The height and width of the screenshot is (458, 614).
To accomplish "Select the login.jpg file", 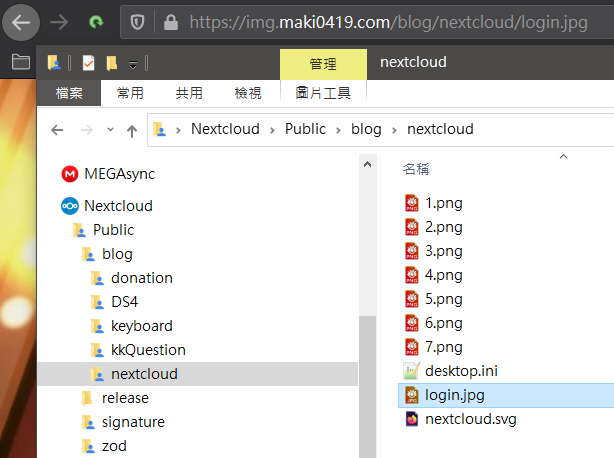I will [448, 395].
